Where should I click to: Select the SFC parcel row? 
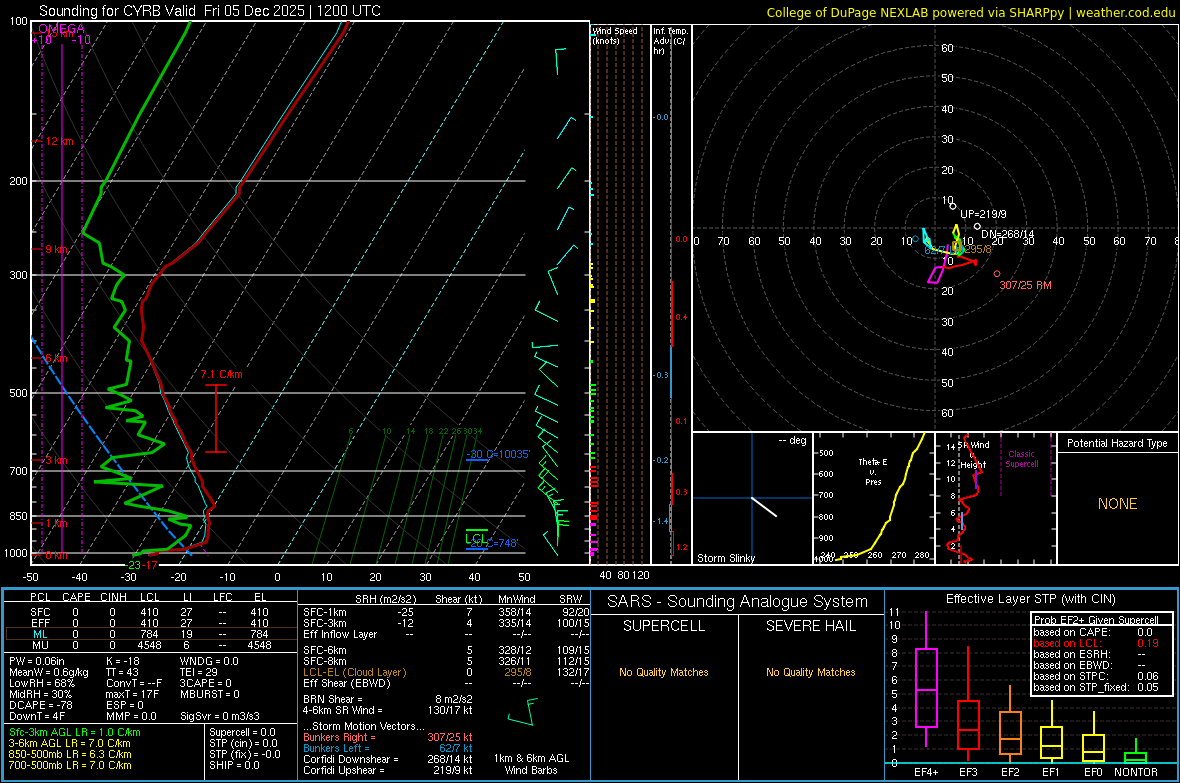tap(149, 612)
